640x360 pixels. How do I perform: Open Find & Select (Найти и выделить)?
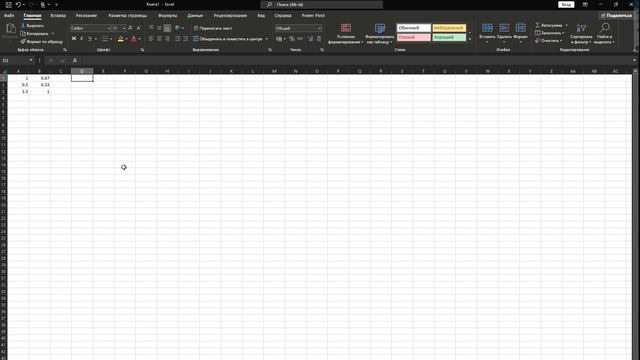pos(604,33)
